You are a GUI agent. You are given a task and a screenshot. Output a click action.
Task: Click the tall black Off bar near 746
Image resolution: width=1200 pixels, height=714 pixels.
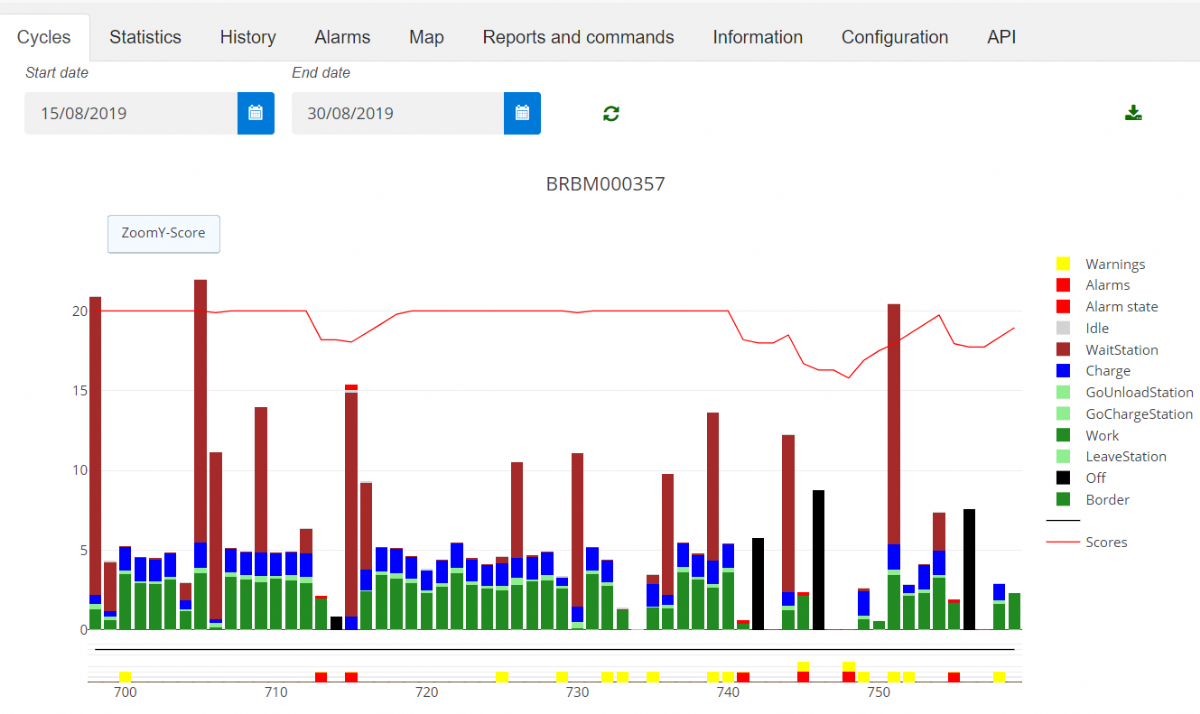818,560
